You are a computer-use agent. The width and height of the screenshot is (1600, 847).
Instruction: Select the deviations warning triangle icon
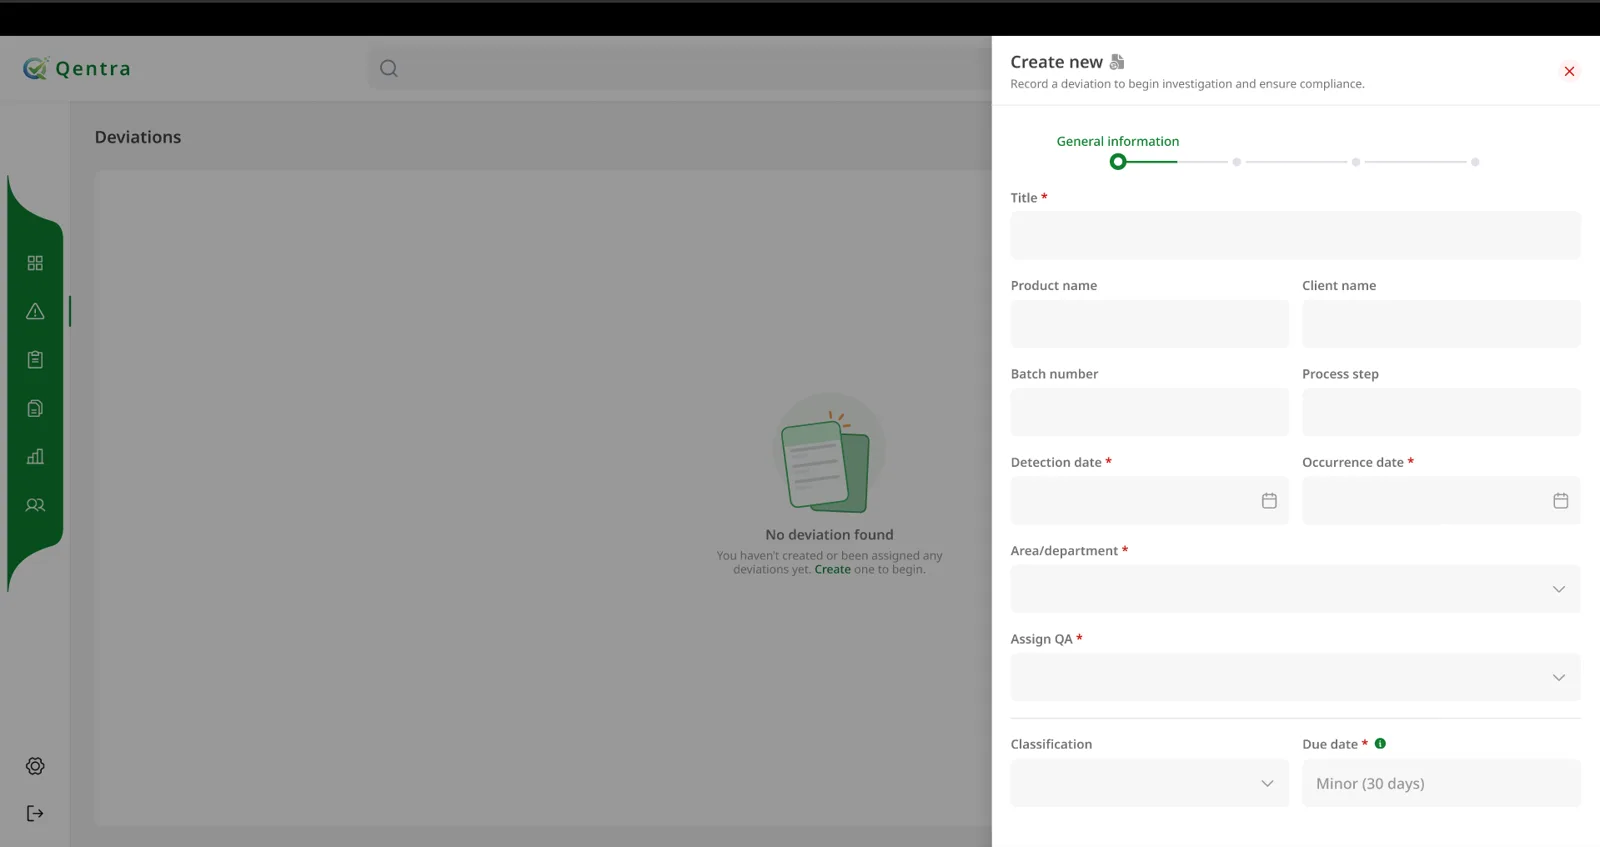point(35,311)
